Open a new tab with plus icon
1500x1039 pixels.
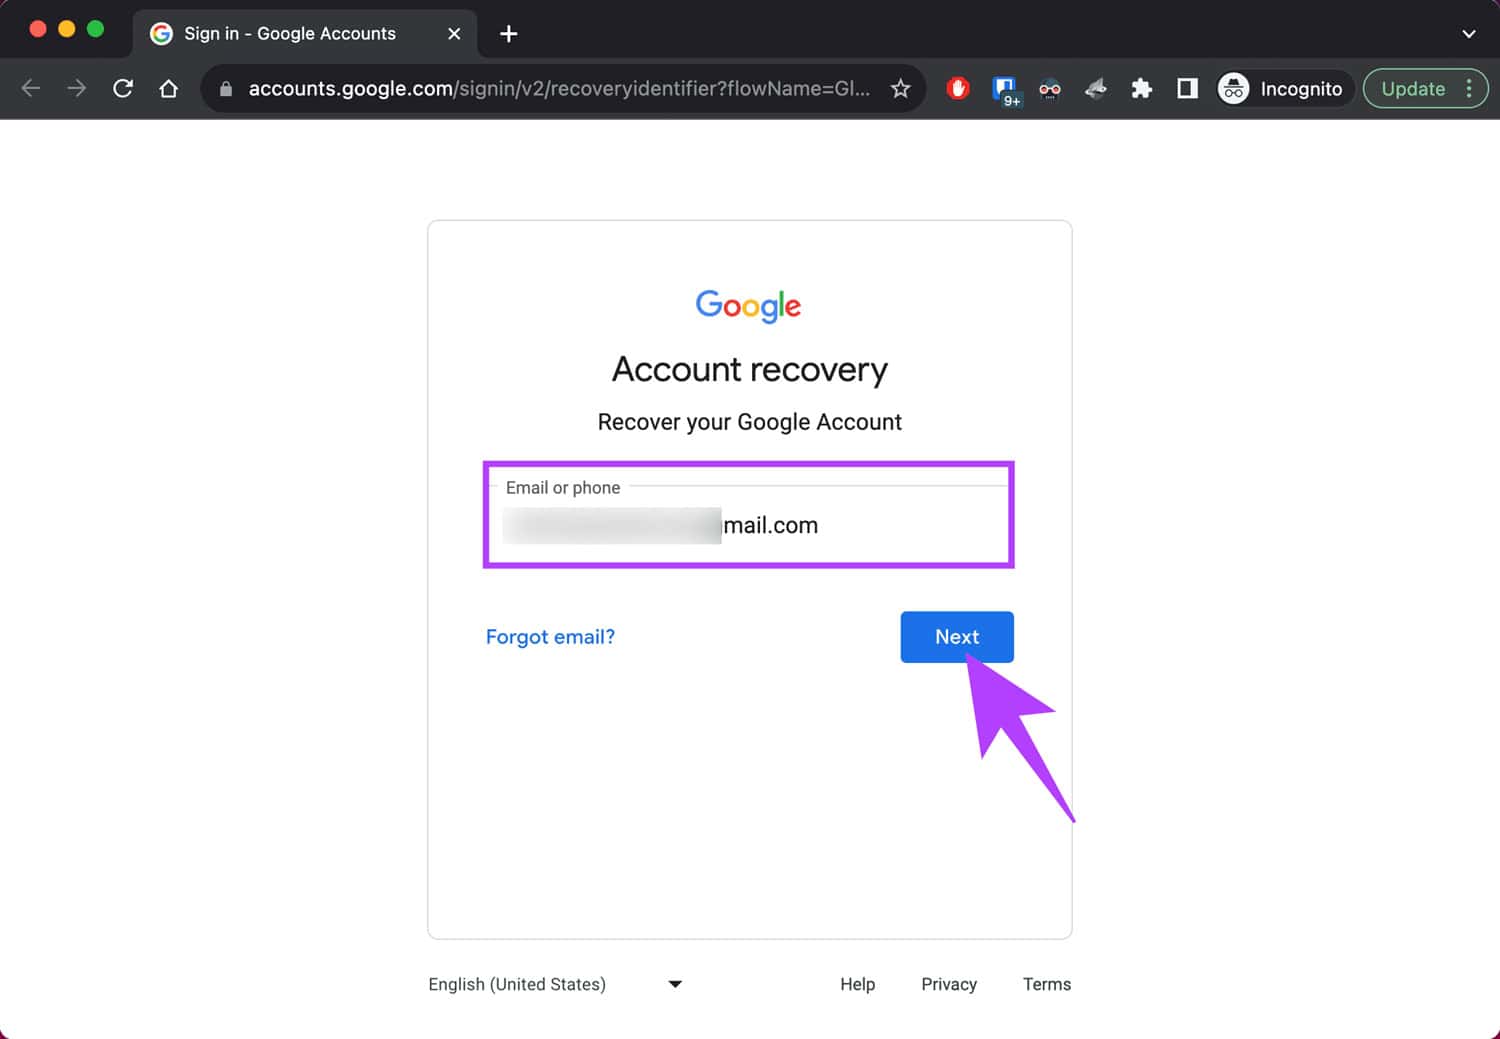click(509, 34)
